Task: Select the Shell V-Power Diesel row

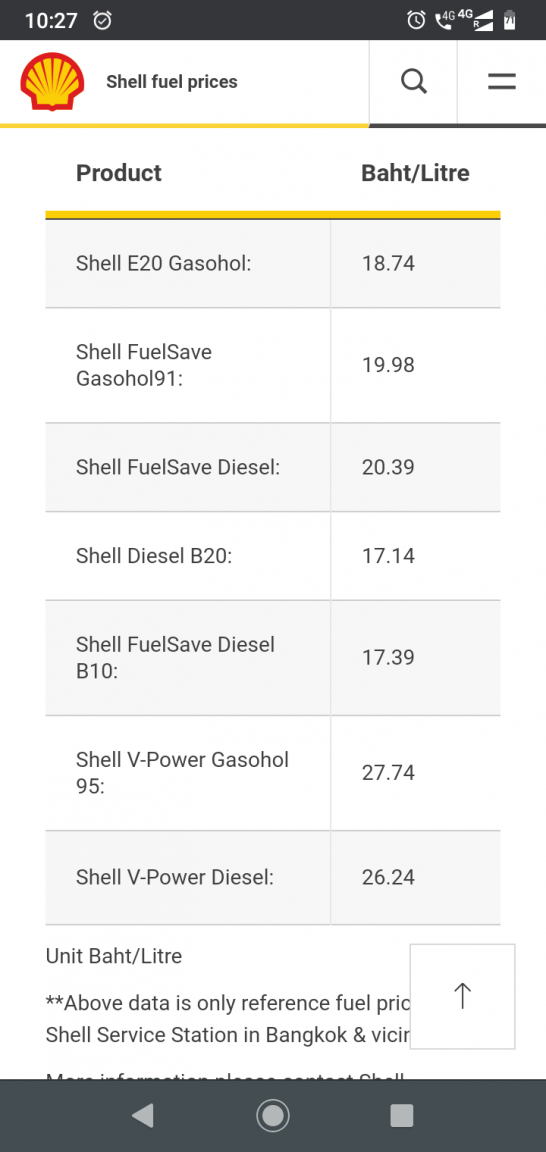Action: pos(273,877)
